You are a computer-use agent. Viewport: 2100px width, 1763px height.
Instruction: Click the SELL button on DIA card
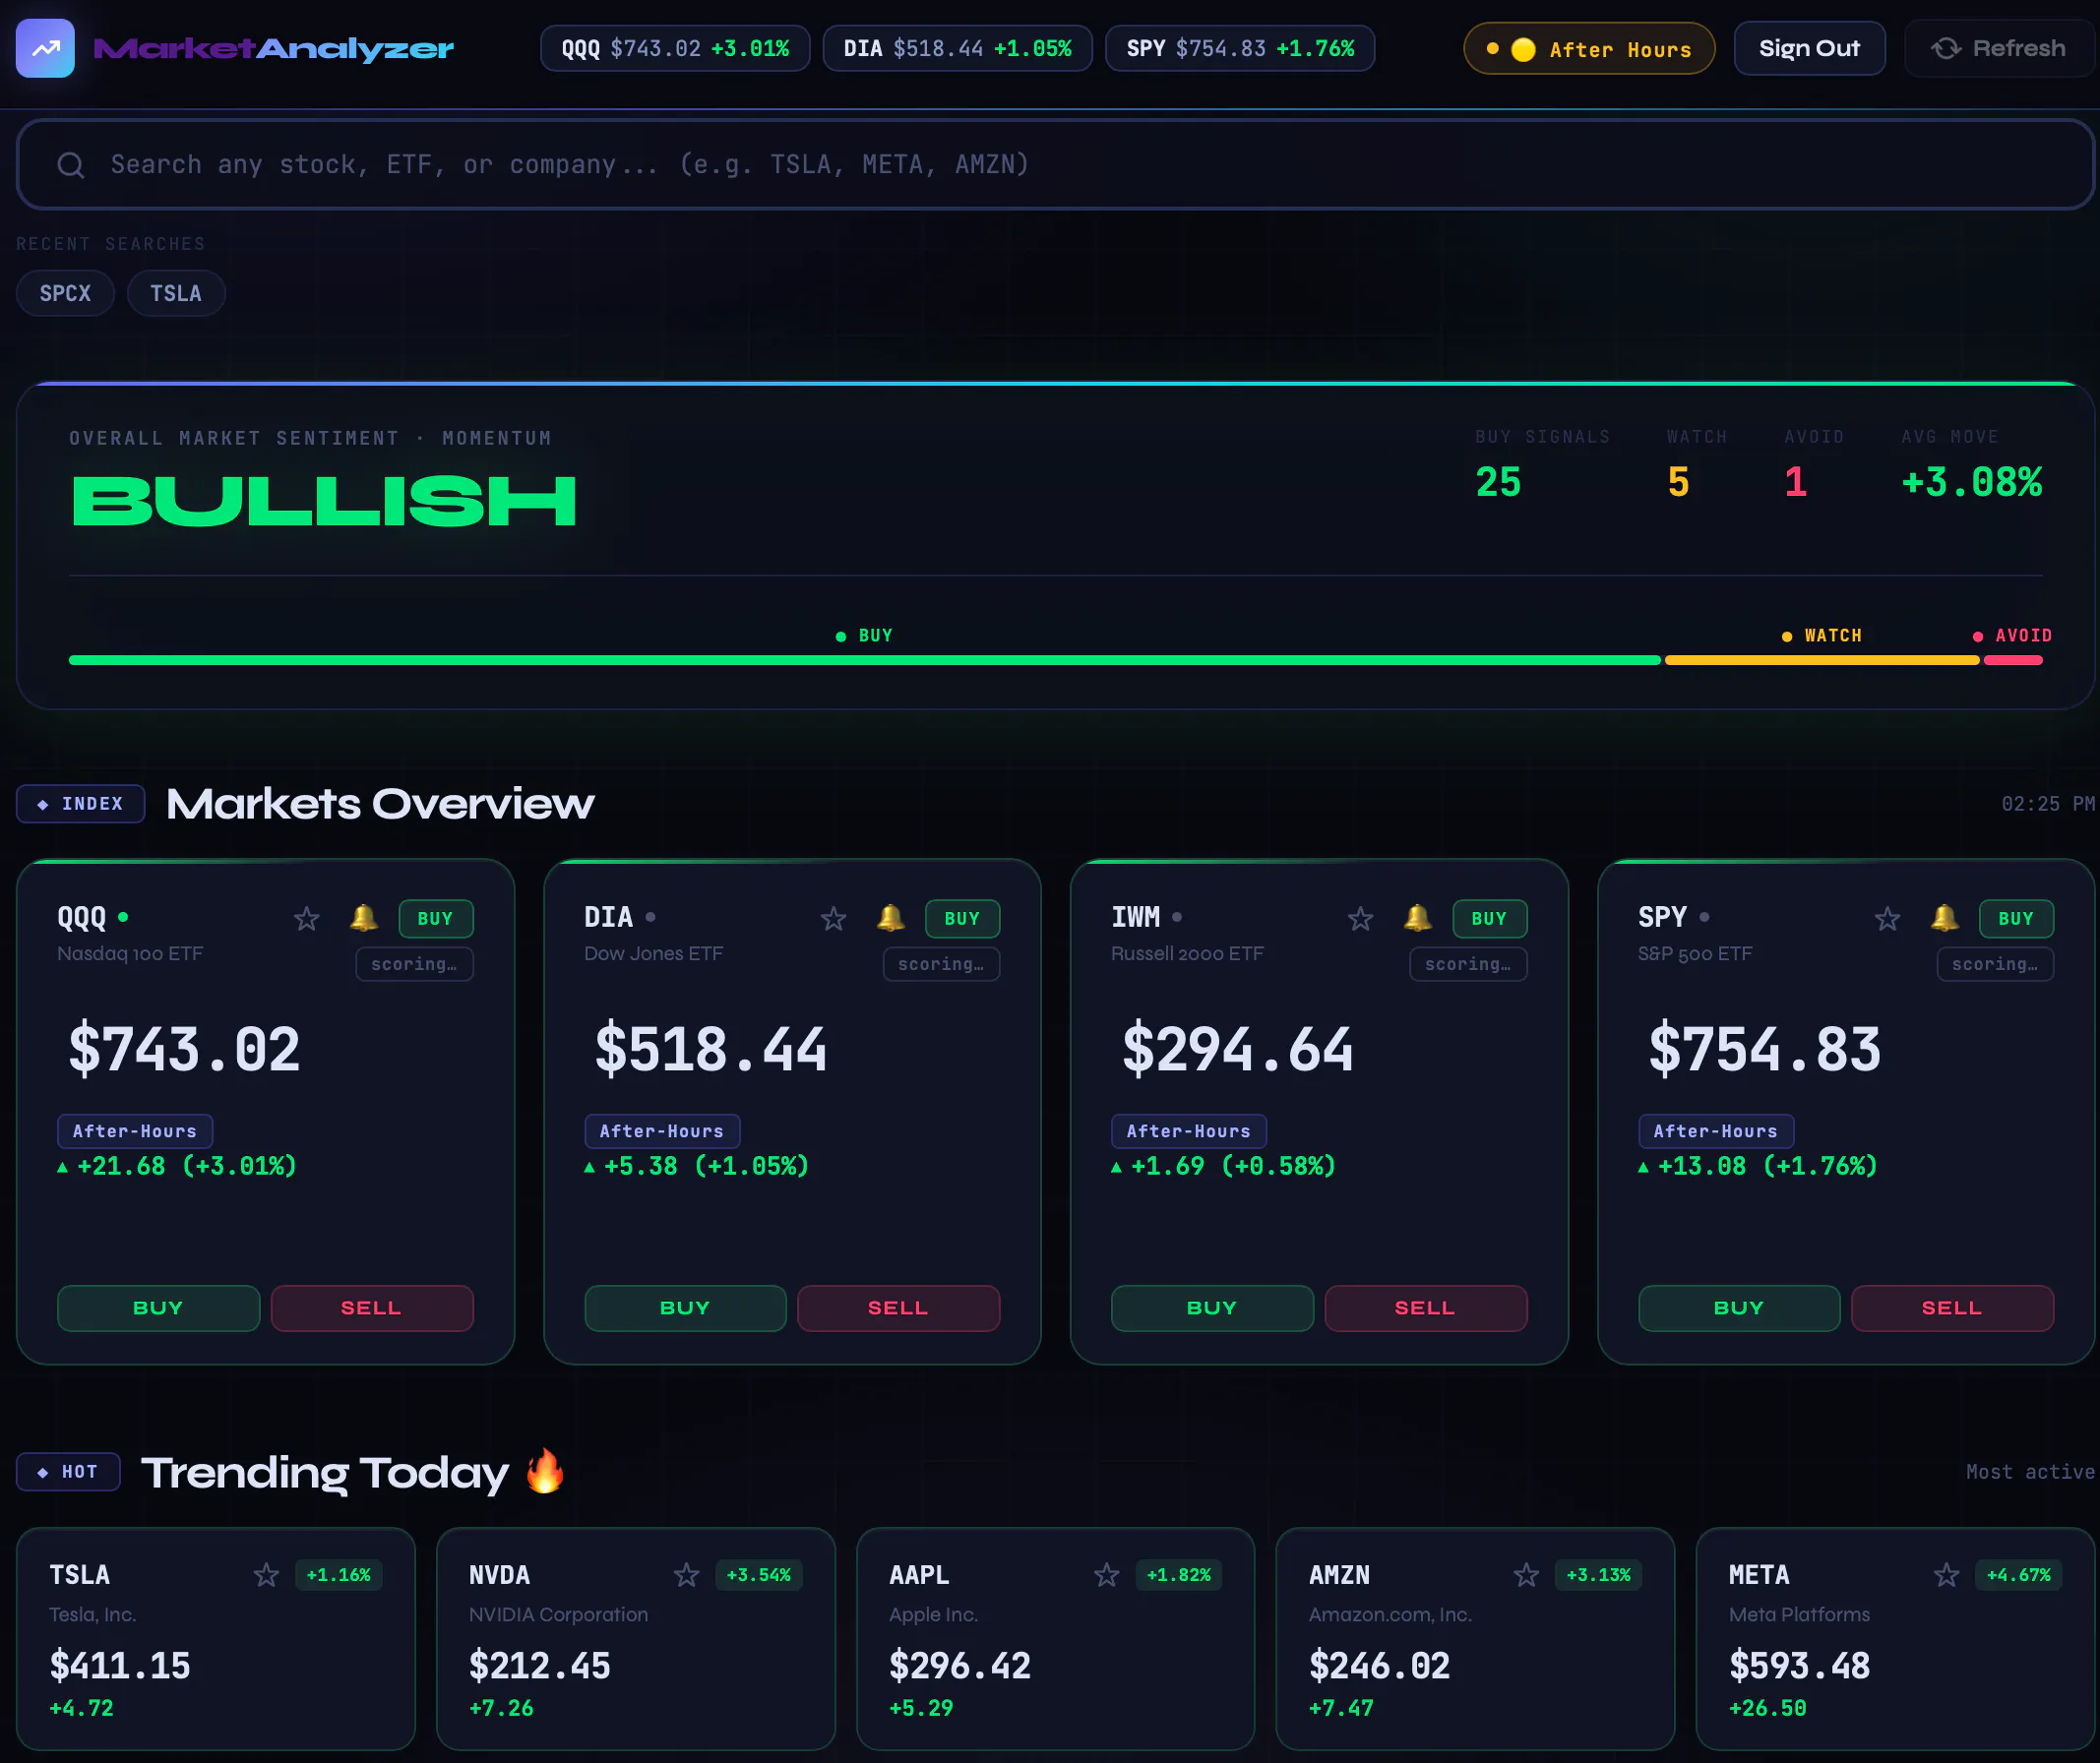pos(899,1308)
